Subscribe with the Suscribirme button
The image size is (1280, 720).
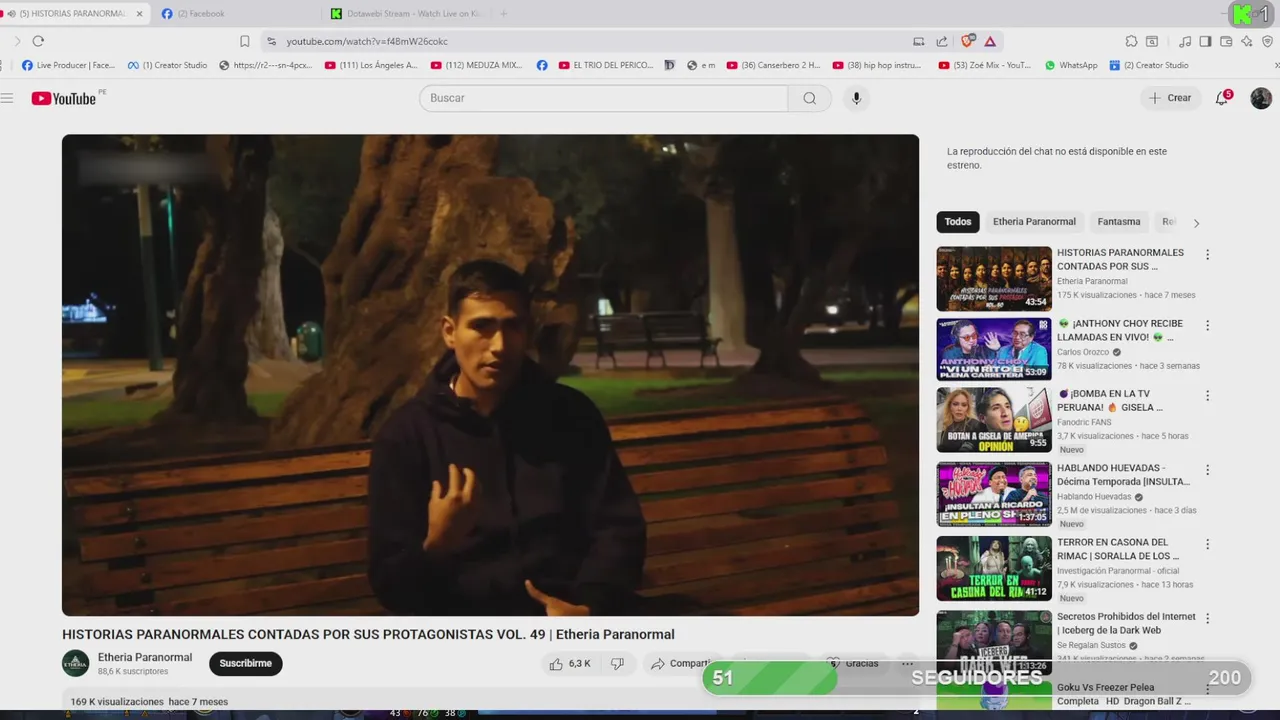246,663
